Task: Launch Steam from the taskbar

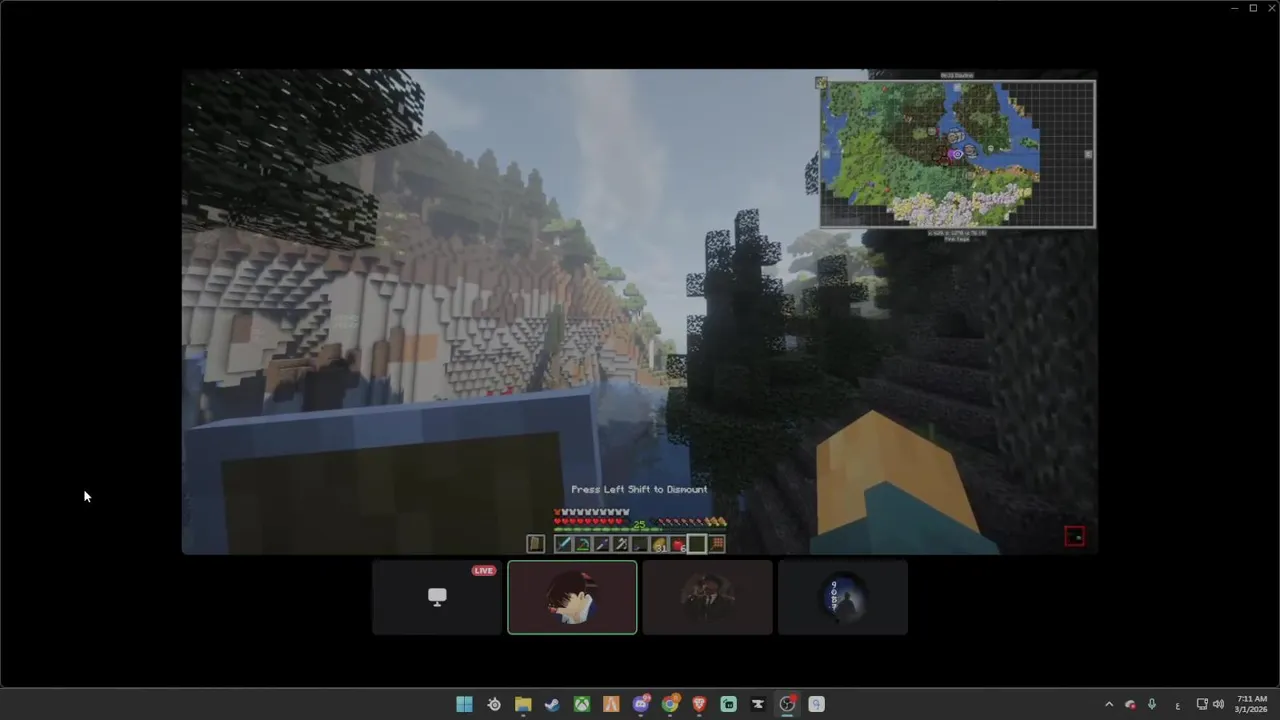Action: point(552,704)
